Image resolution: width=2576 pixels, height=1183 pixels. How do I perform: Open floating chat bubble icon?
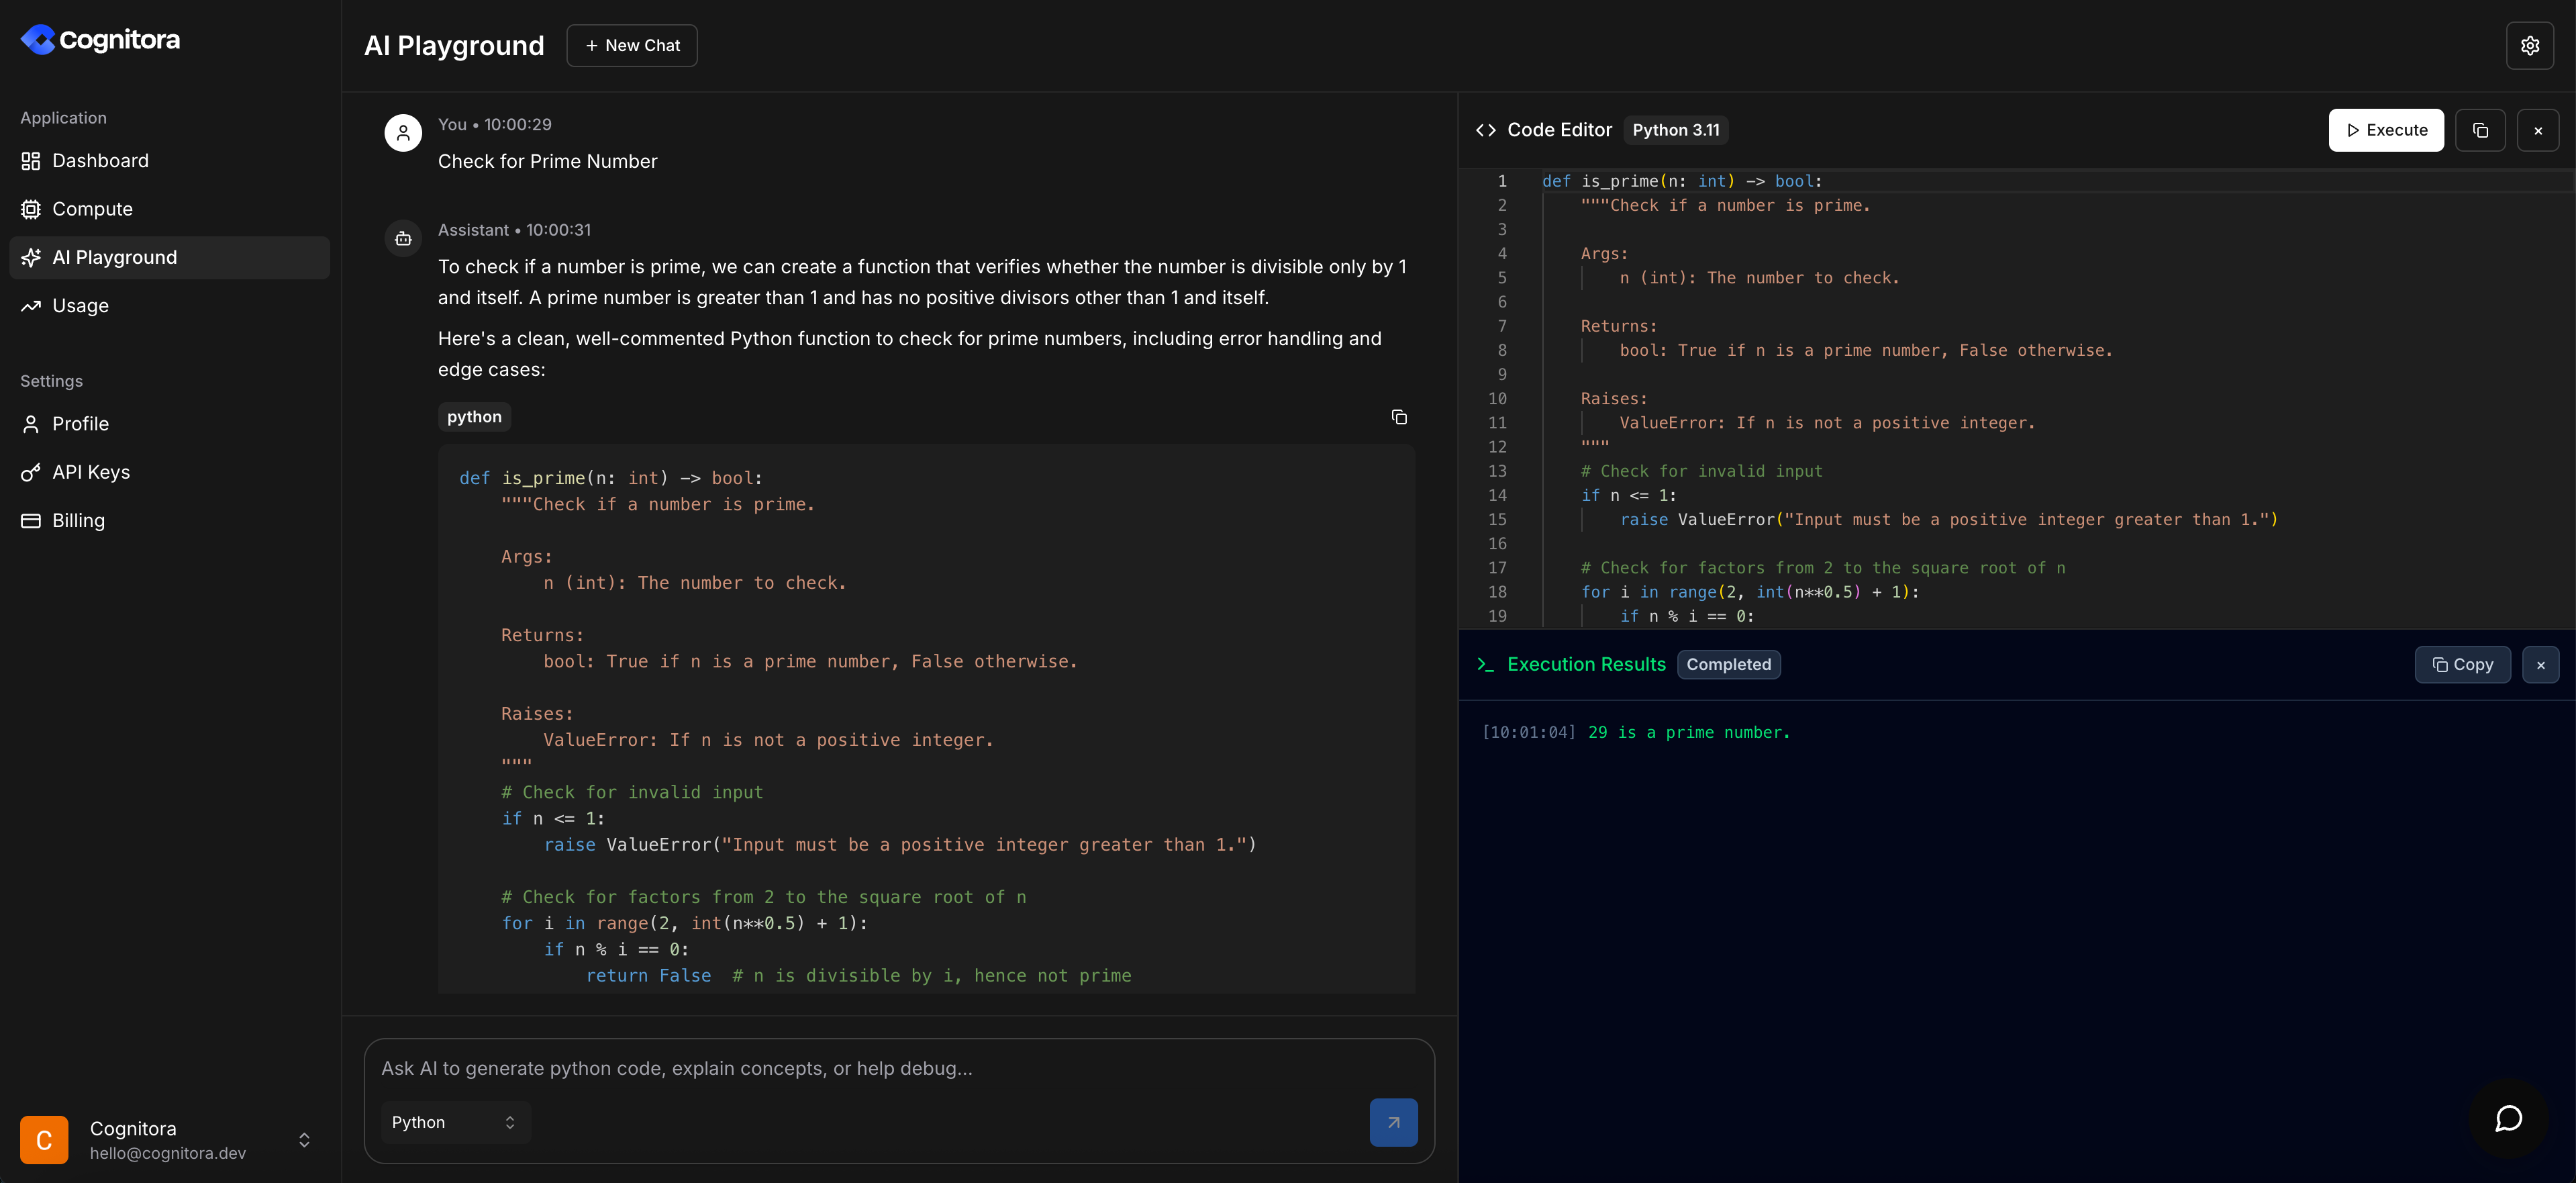coord(2508,1118)
